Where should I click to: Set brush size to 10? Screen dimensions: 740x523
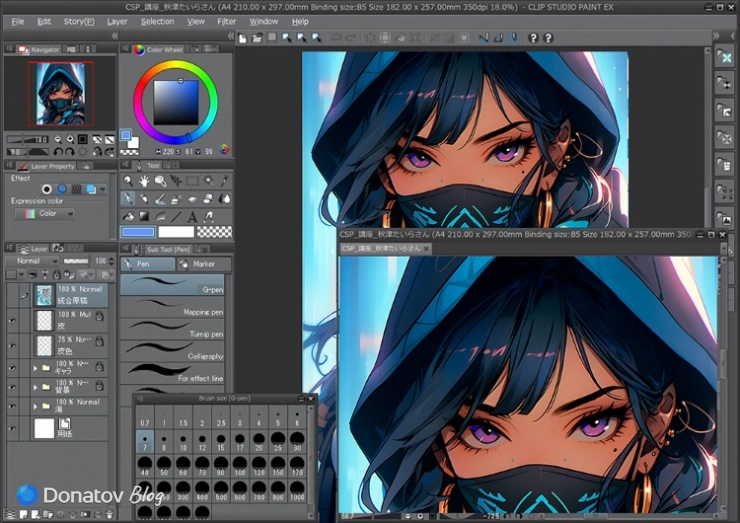(183, 442)
